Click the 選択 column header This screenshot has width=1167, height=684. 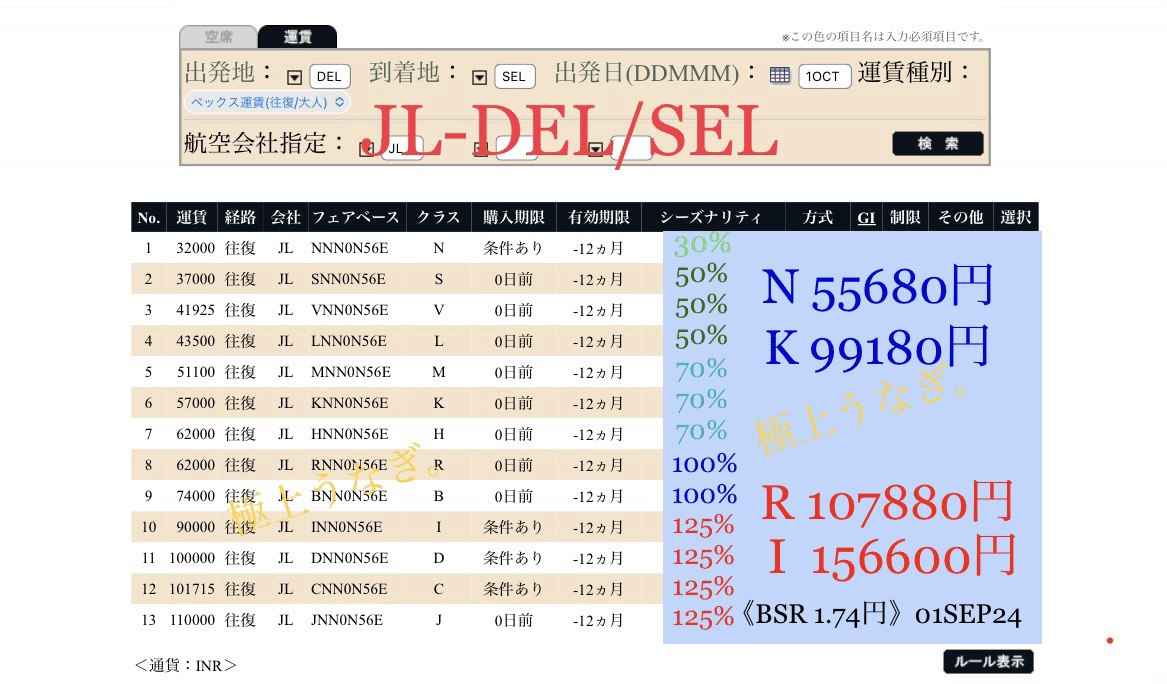(1015, 217)
